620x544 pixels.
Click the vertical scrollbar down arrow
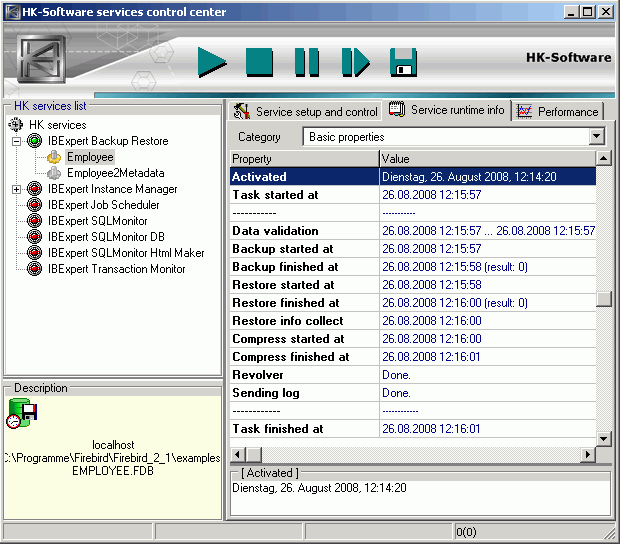(x=603, y=438)
